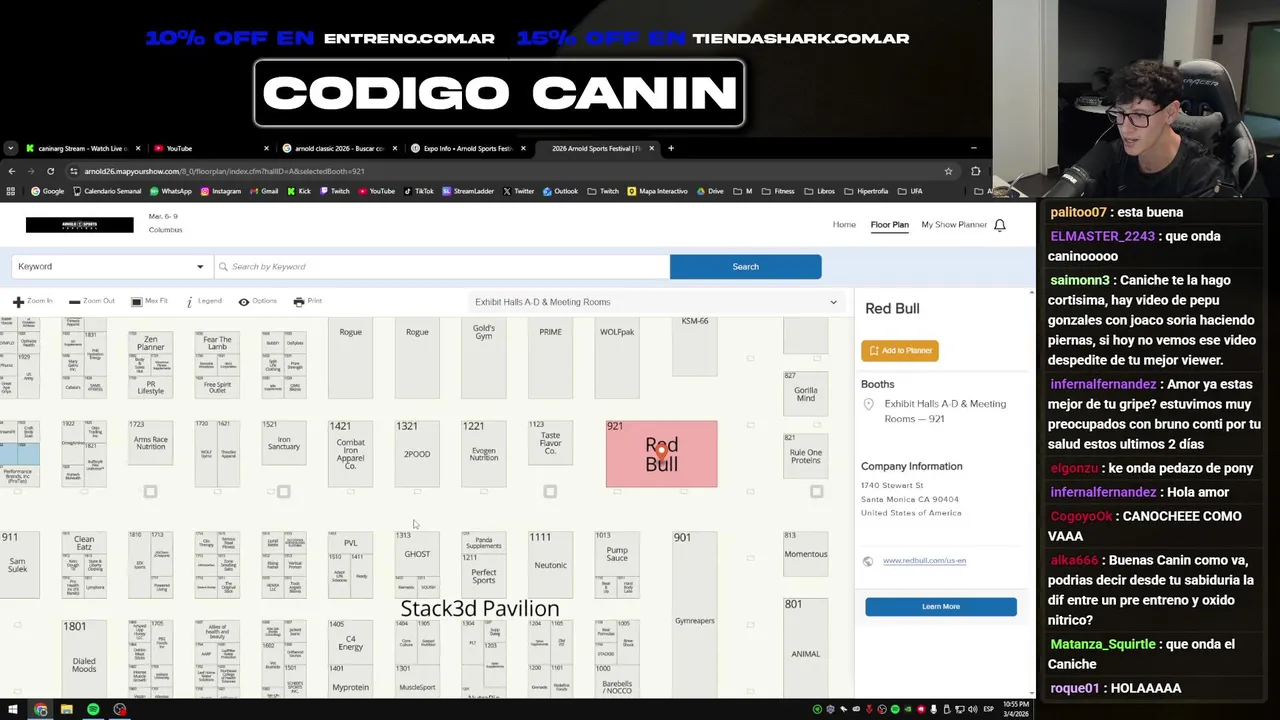1280x720 pixels.
Task: Print the floor plan
Action: pyautogui.click(x=308, y=301)
